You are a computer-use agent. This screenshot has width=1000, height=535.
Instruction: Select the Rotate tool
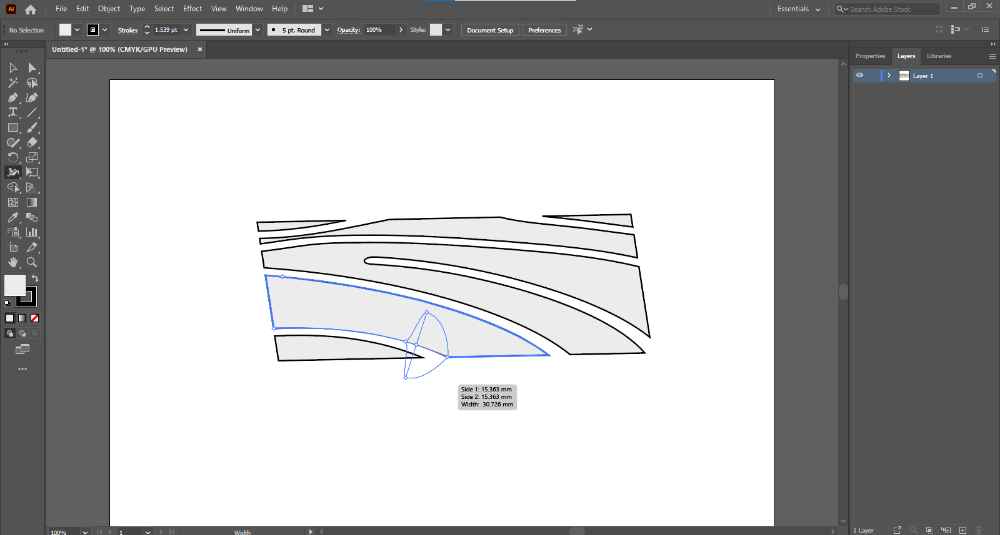point(13,158)
